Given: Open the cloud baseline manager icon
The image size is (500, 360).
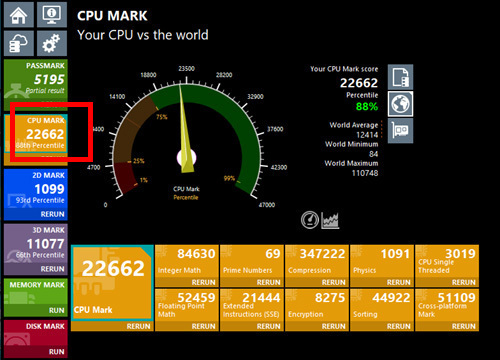Looking at the screenshot, I should tap(19, 43).
